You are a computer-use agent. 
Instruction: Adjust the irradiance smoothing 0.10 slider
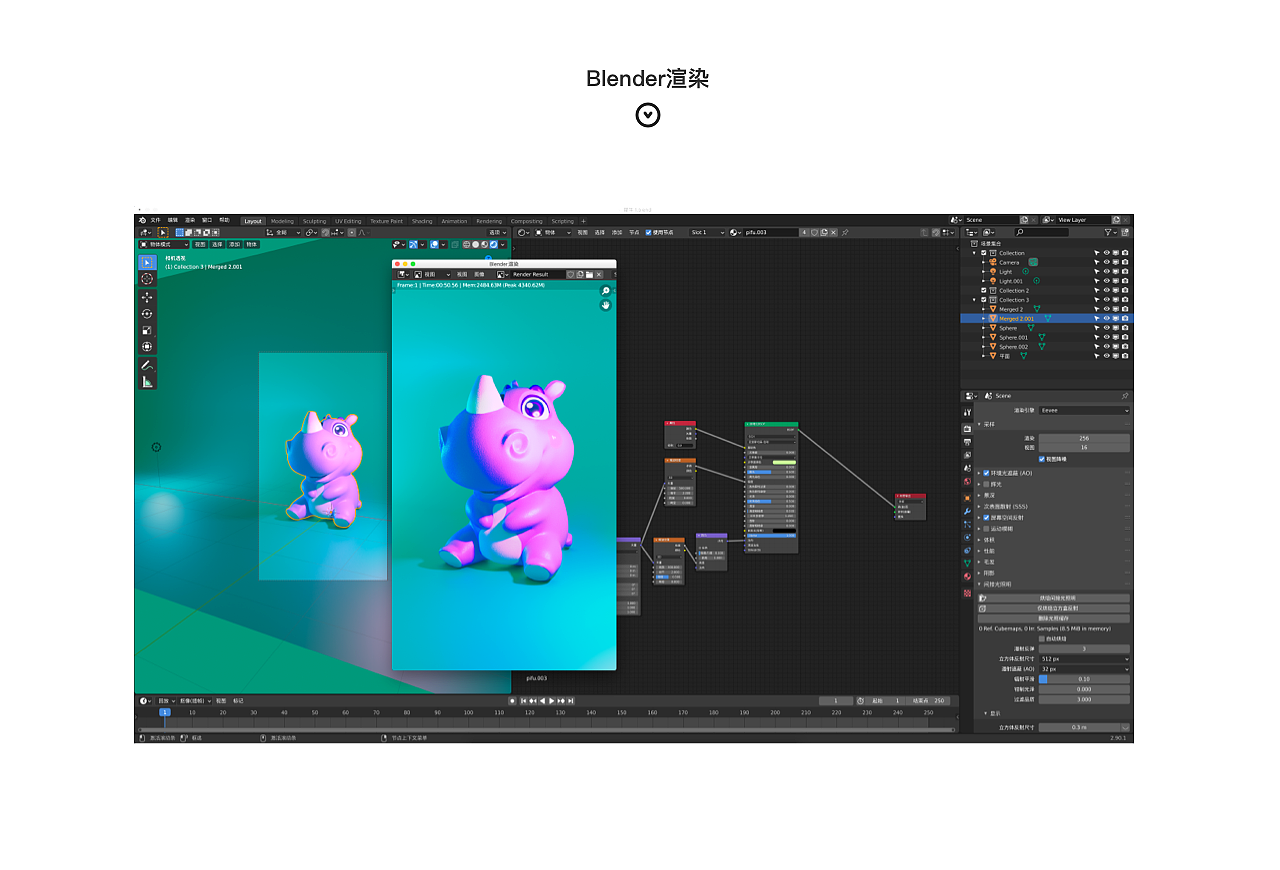[1084, 679]
